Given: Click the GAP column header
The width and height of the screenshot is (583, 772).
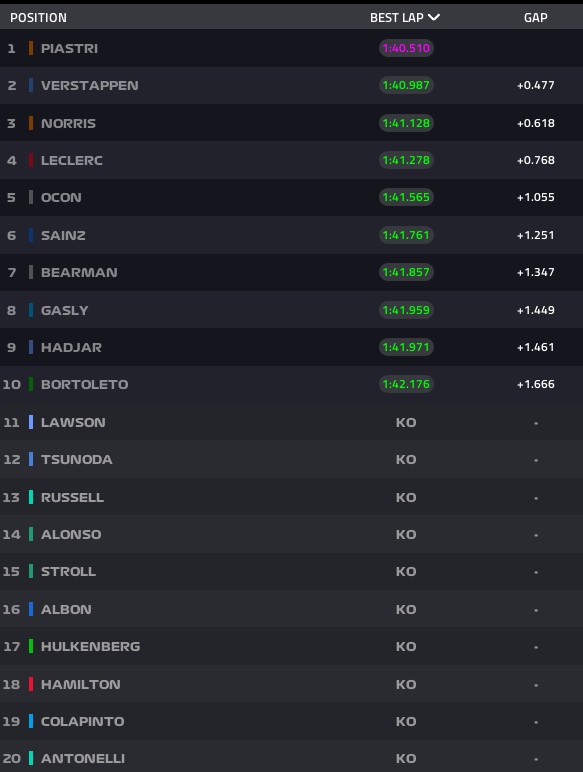Looking at the screenshot, I should [x=535, y=18].
